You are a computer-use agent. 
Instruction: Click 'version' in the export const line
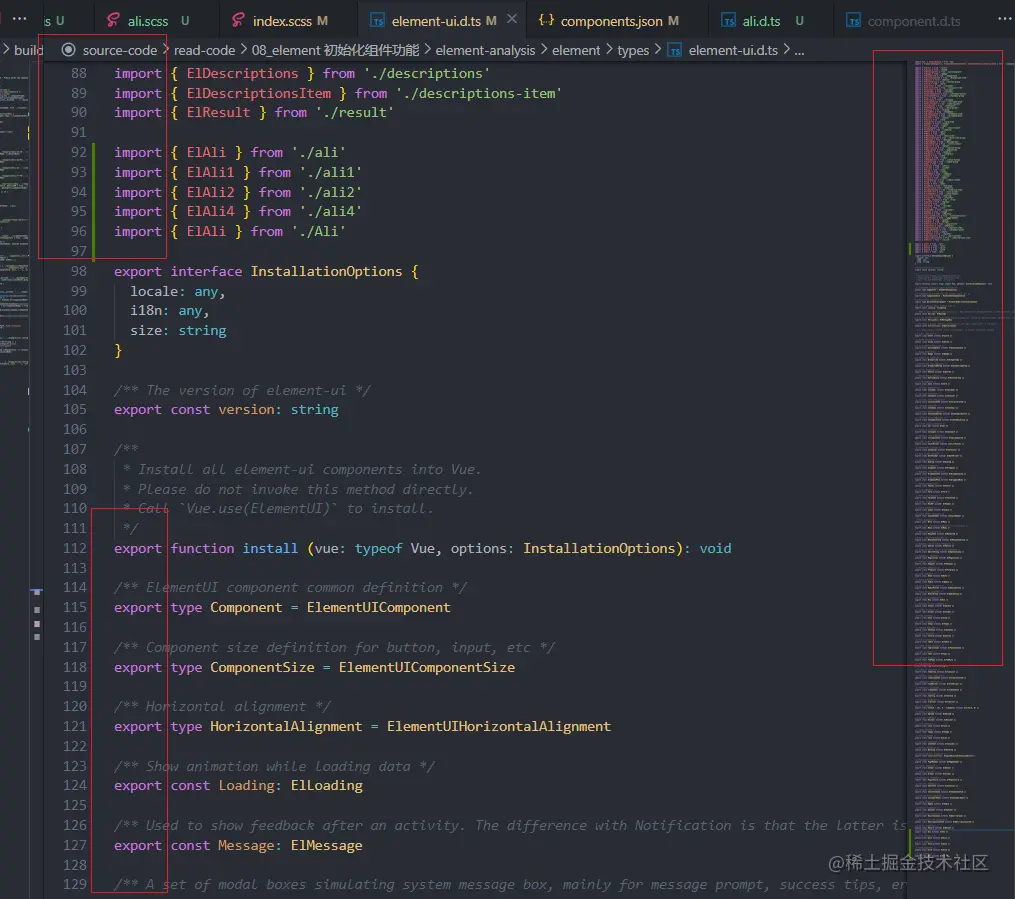(x=246, y=409)
